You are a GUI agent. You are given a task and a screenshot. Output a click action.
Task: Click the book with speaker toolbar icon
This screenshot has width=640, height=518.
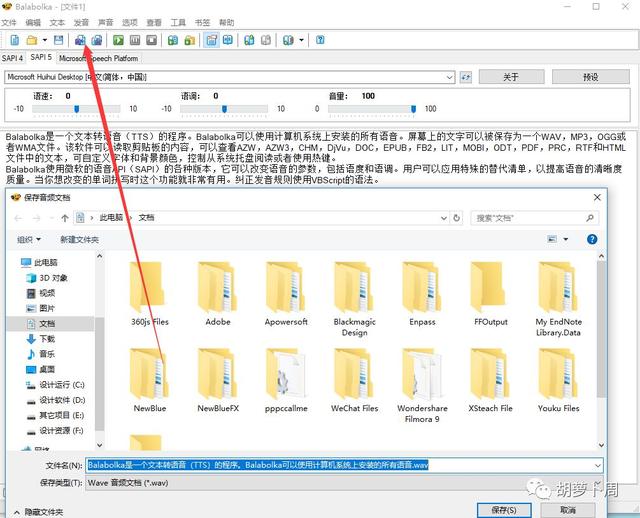point(288,40)
